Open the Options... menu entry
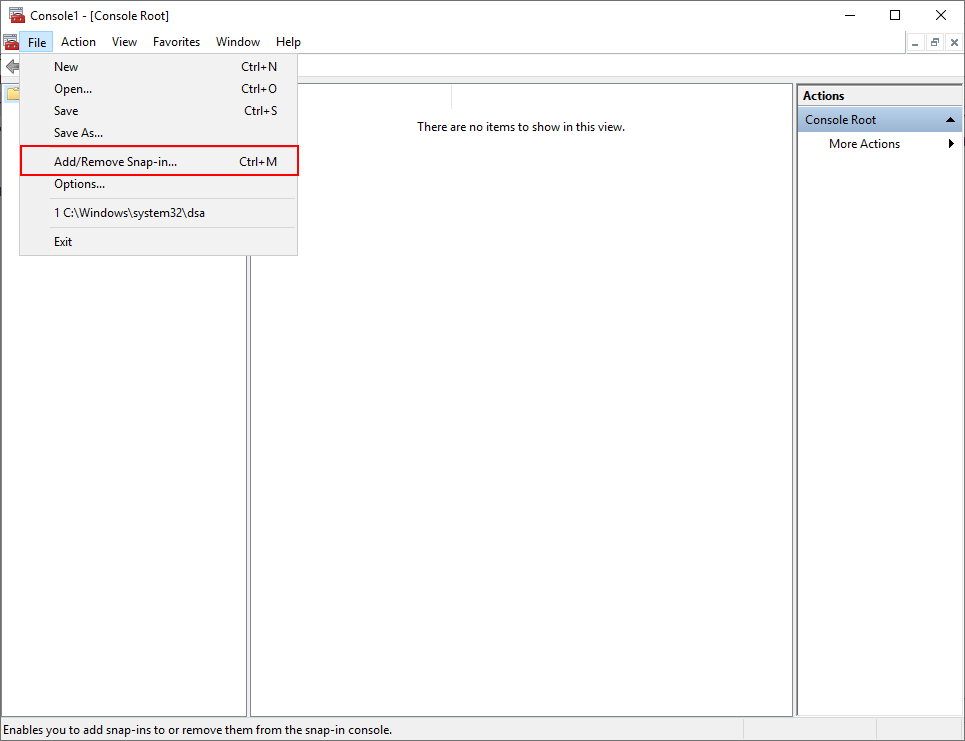Screen dimensions: 965x741 159,183
